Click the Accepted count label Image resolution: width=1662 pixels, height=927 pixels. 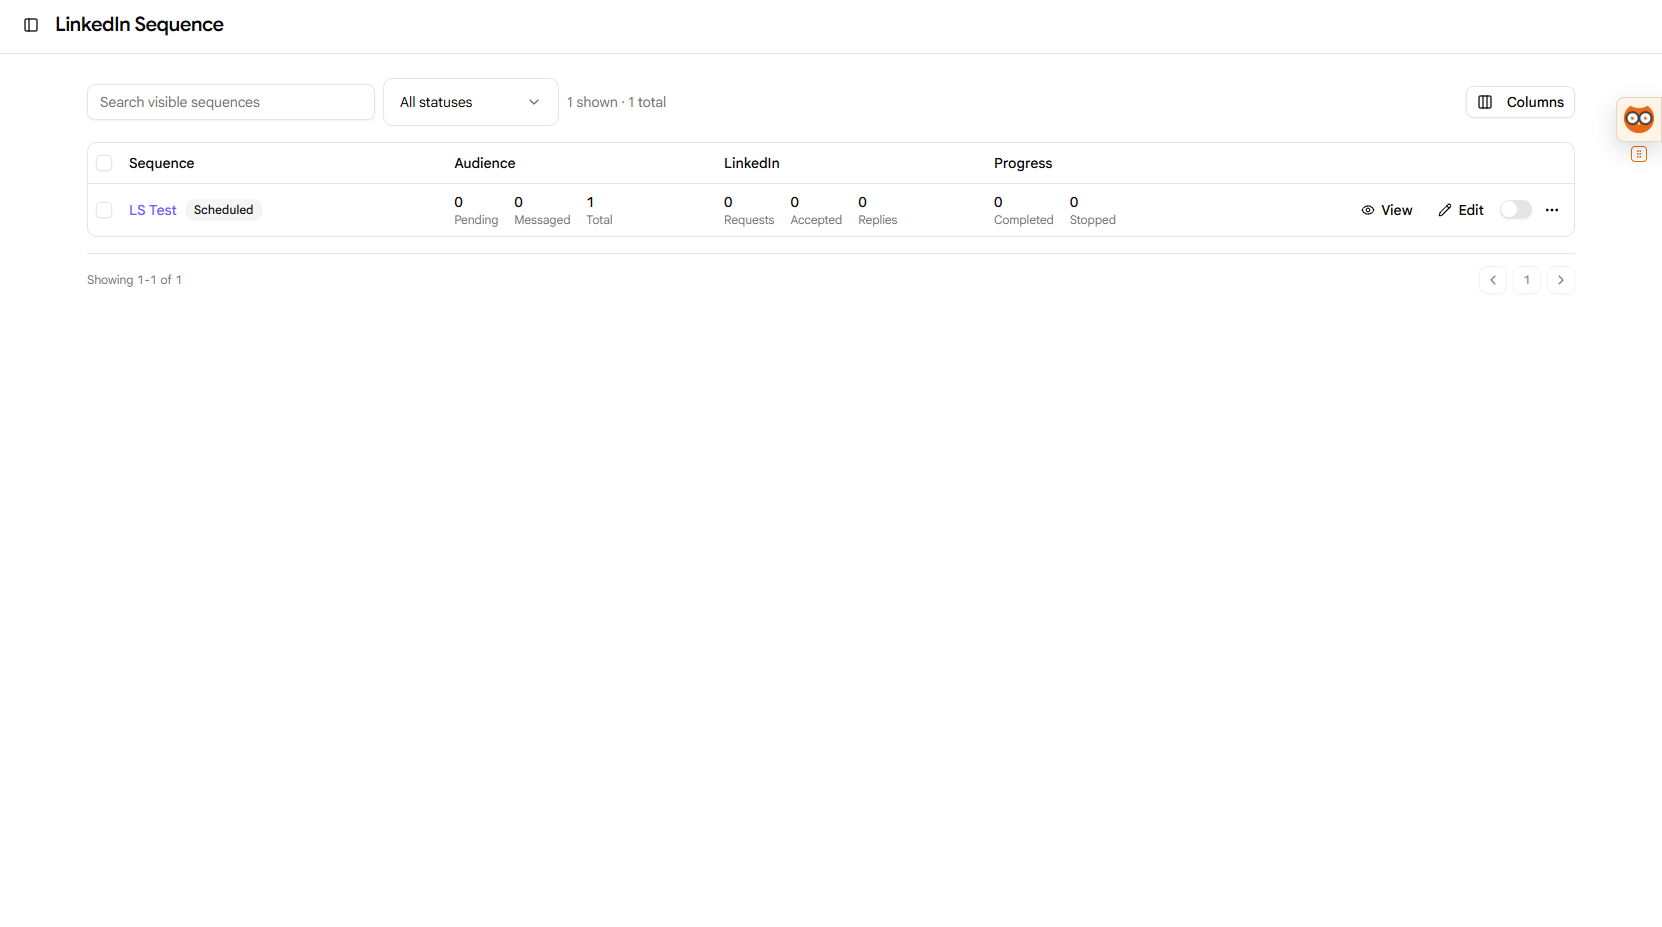(x=816, y=220)
